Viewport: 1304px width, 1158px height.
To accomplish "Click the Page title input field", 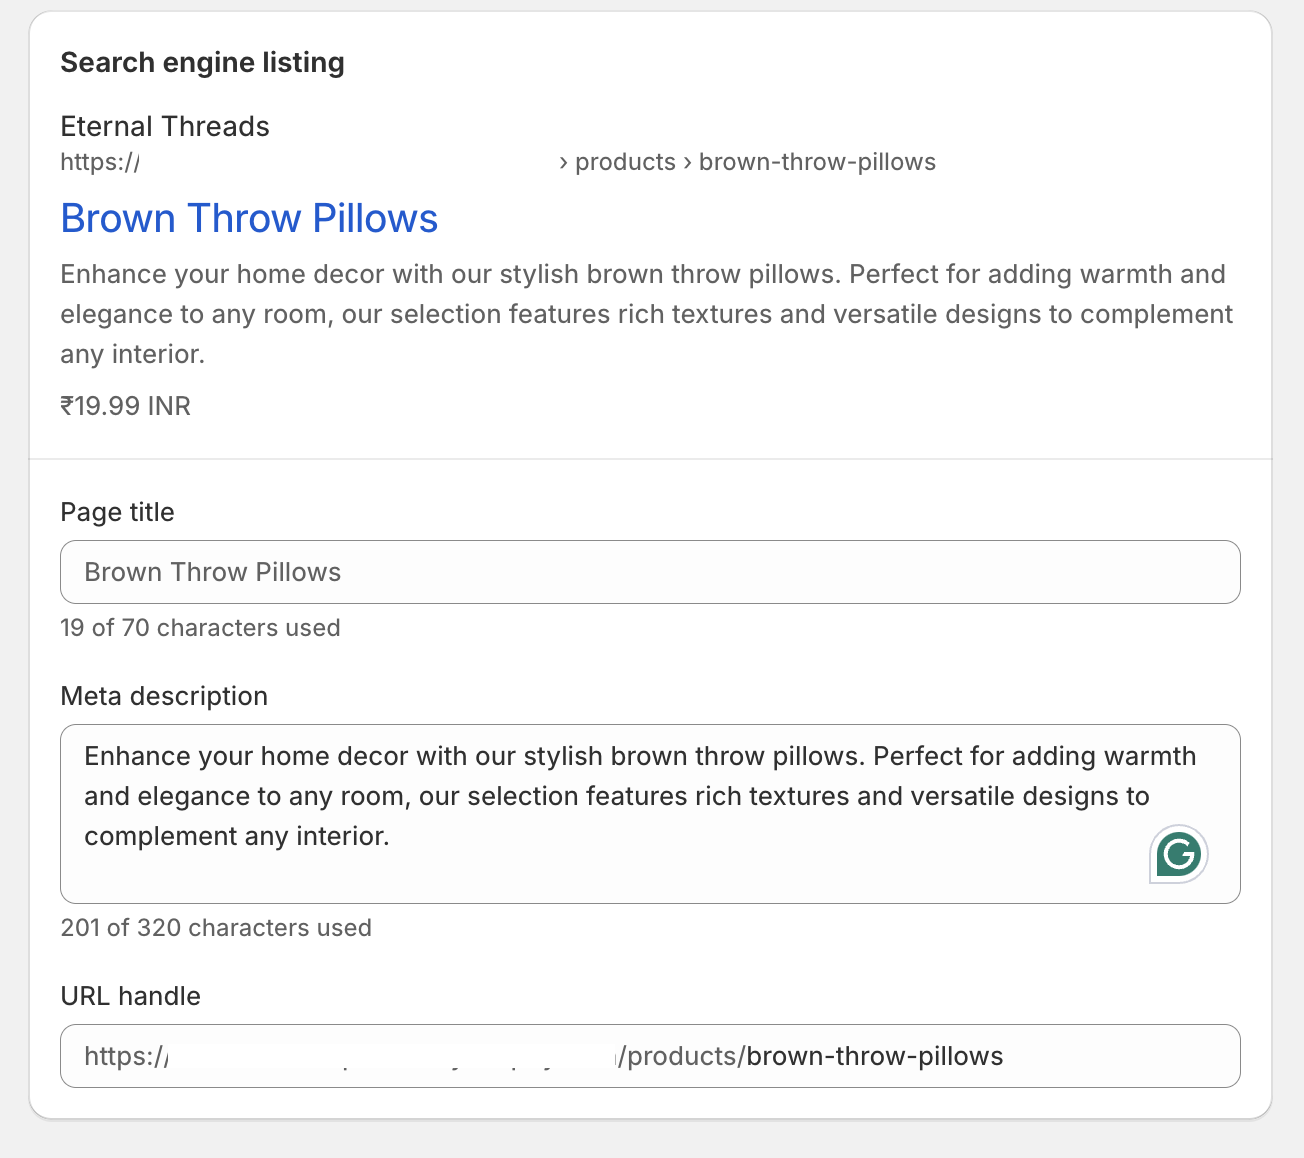I will tap(650, 572).
